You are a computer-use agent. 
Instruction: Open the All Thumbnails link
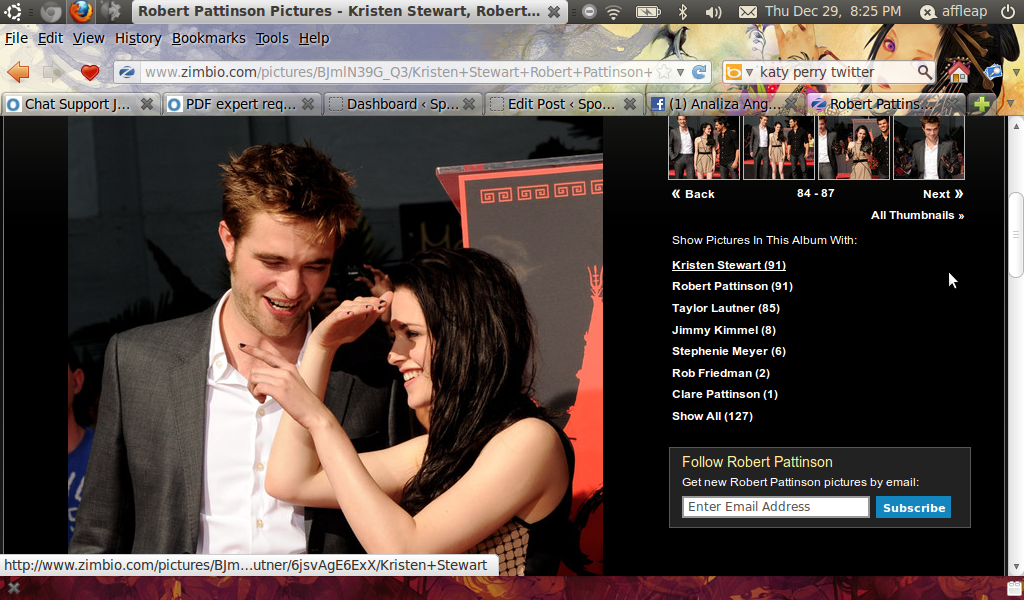918,215
